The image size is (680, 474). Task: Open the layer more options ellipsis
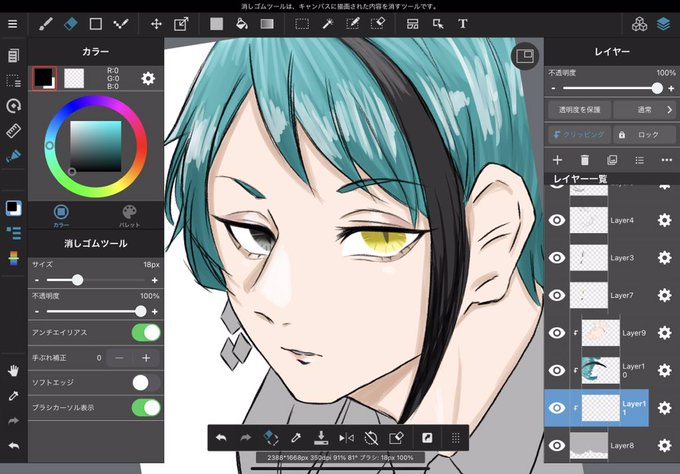point(667,160)
